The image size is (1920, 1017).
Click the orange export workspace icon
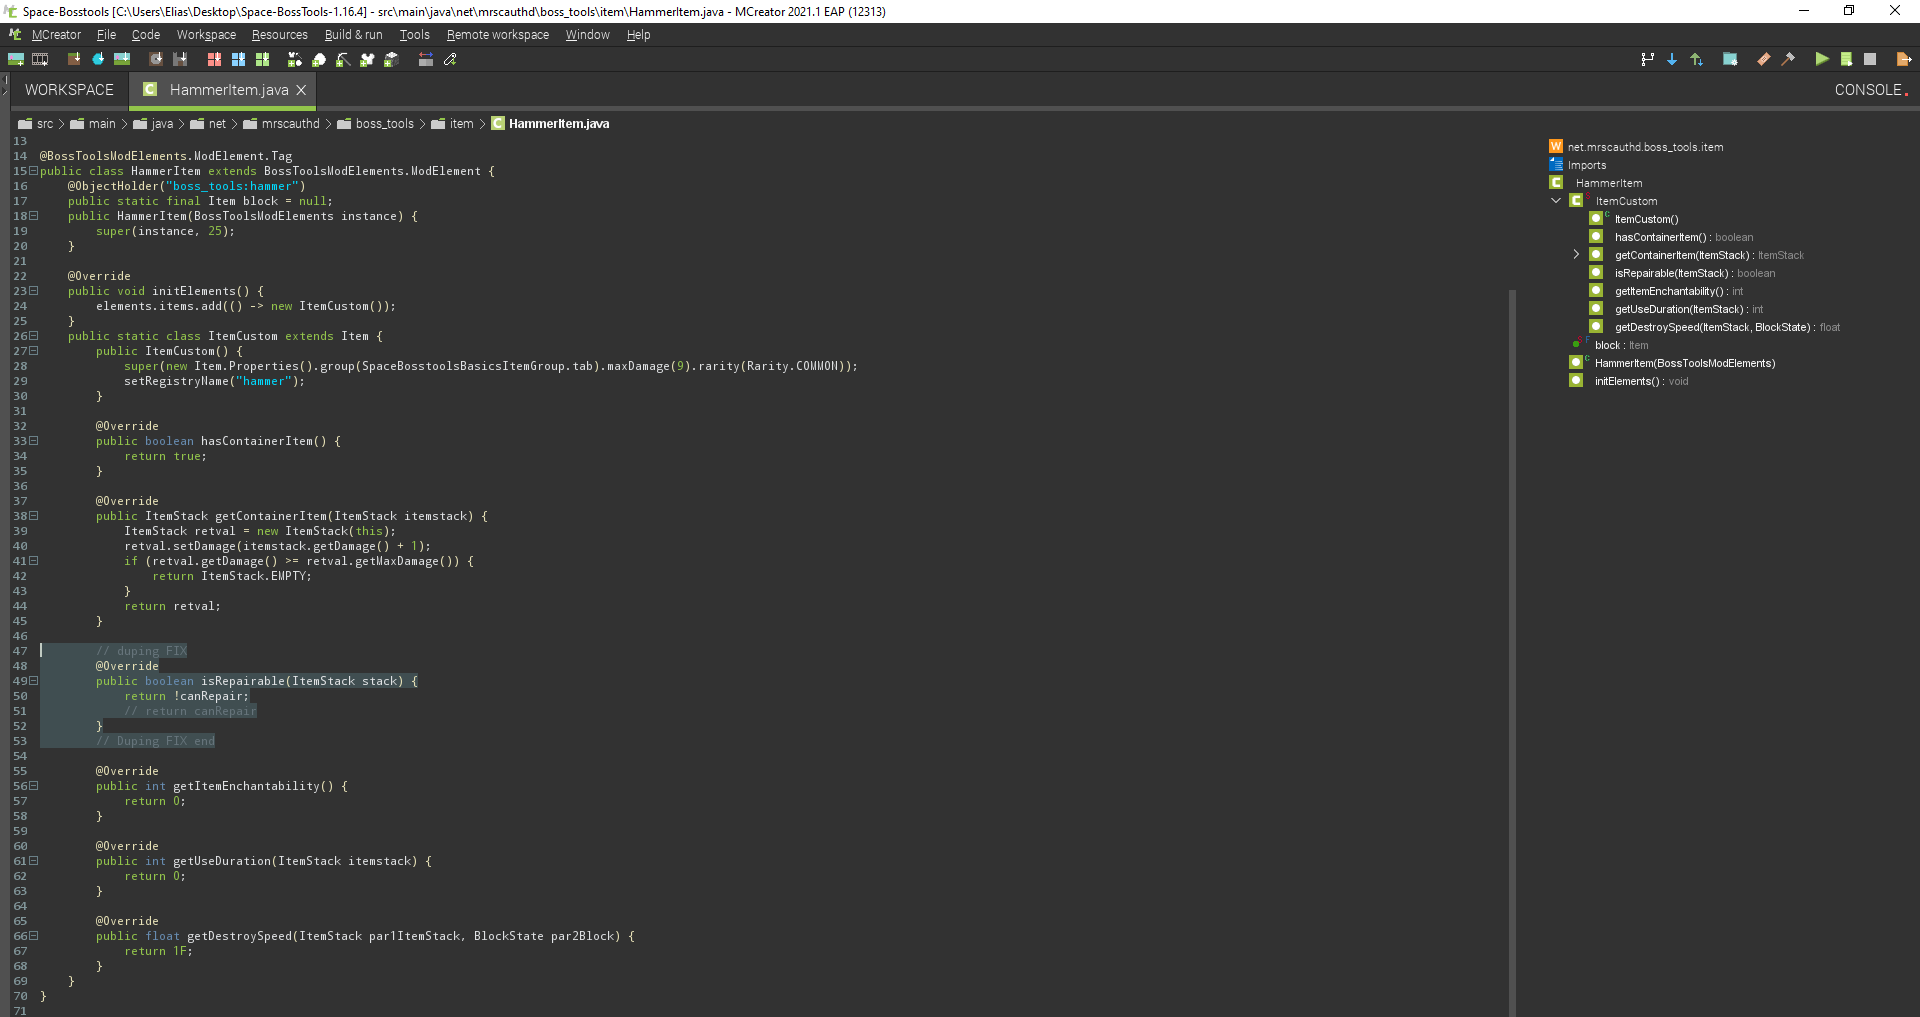[1903, 59]
